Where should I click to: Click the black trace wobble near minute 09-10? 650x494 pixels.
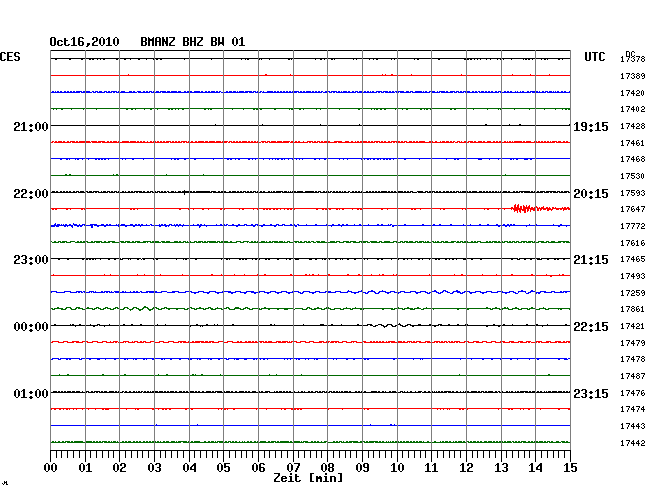[390, 325]
